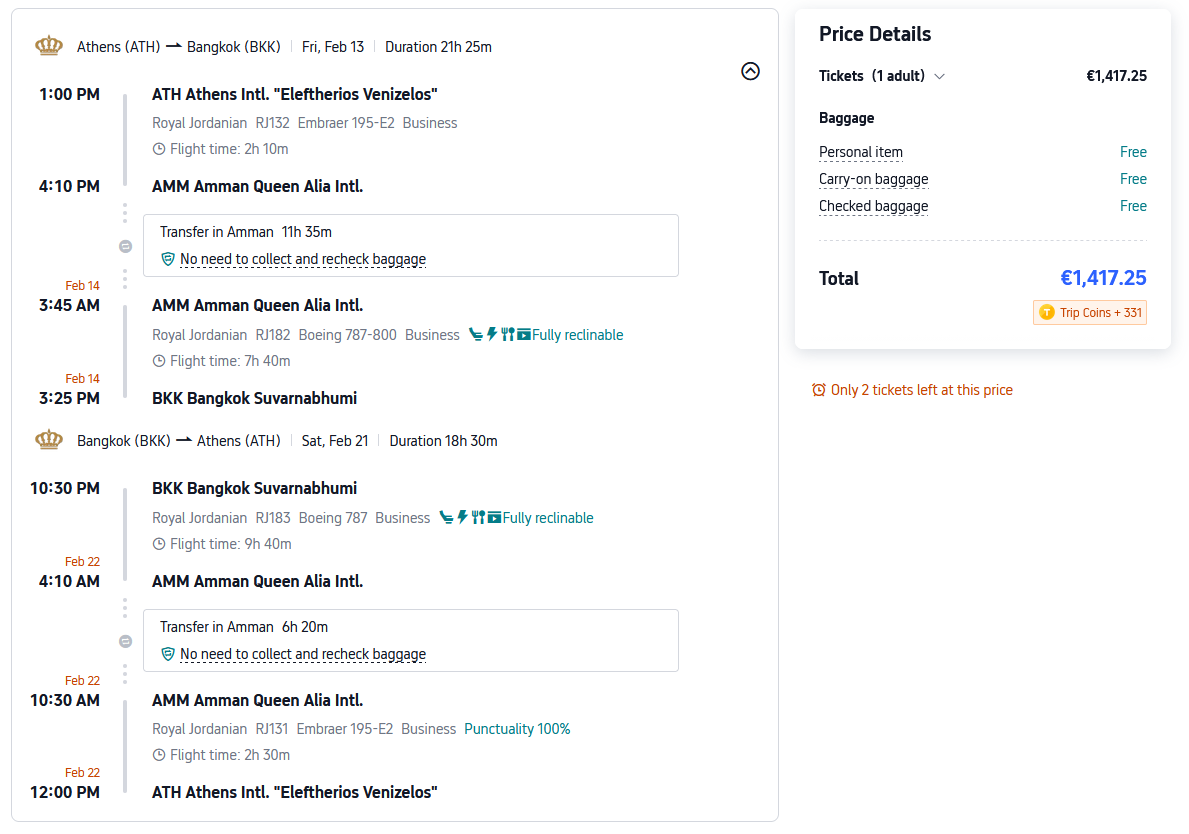Click Personal item baggage info link
This screenshot has width=1189, height=834.
[x=860, y=152]
